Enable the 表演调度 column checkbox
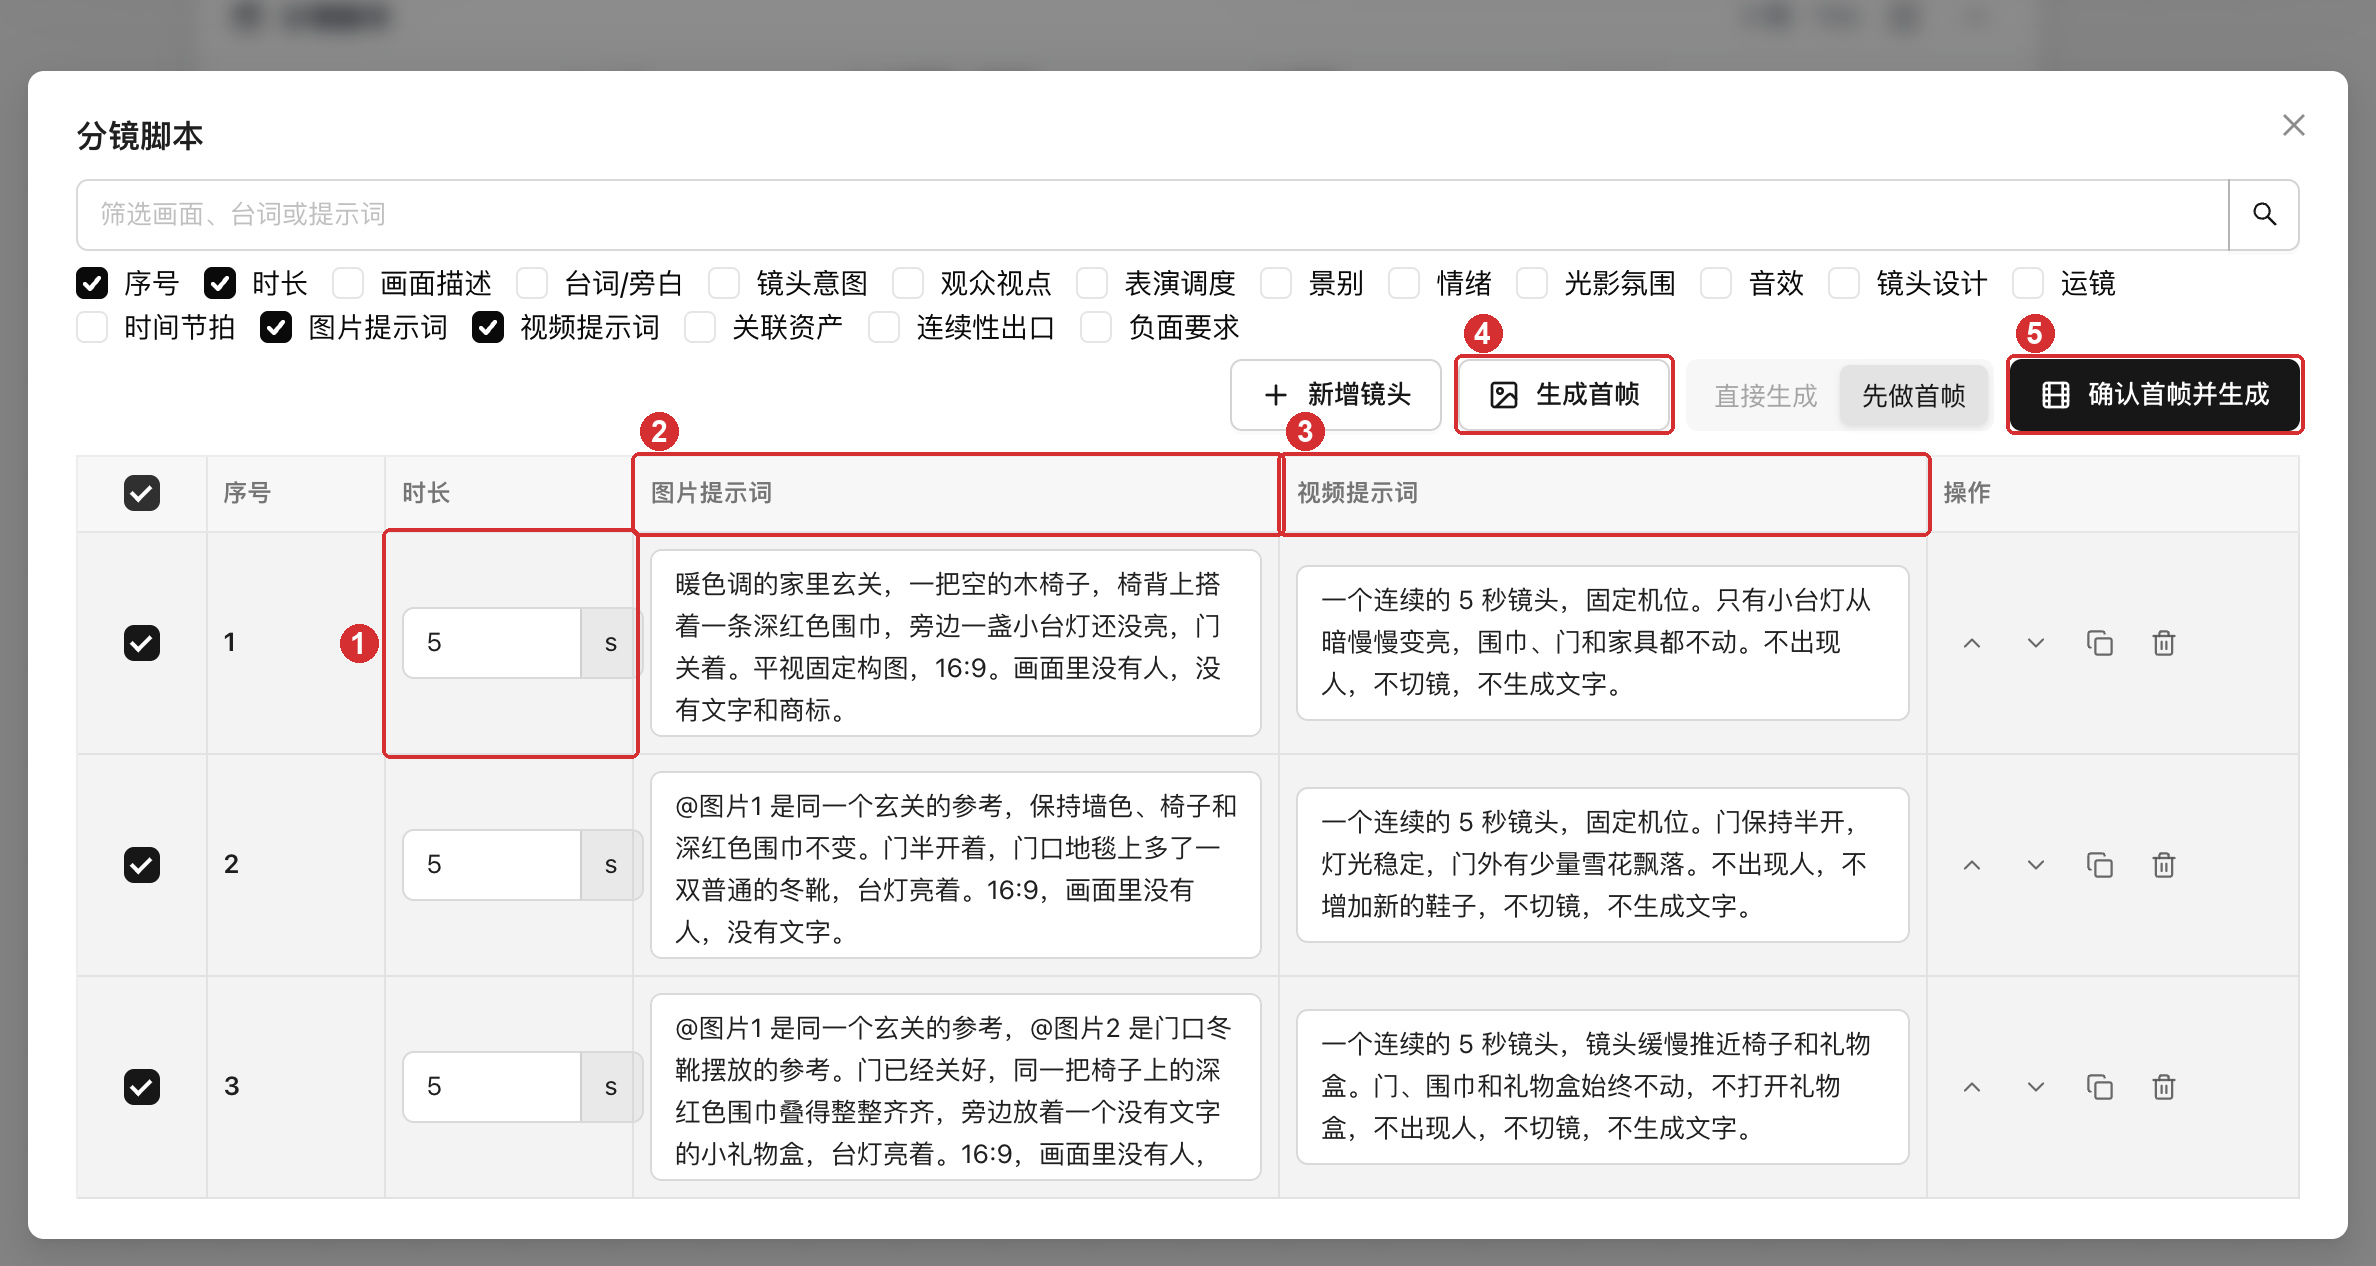Screen dimensions: 2376x1266 [x=1092, y=283]
